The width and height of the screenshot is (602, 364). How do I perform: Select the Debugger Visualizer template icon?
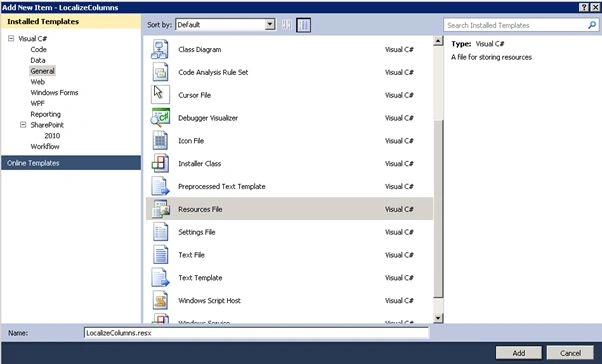[160, 117]
